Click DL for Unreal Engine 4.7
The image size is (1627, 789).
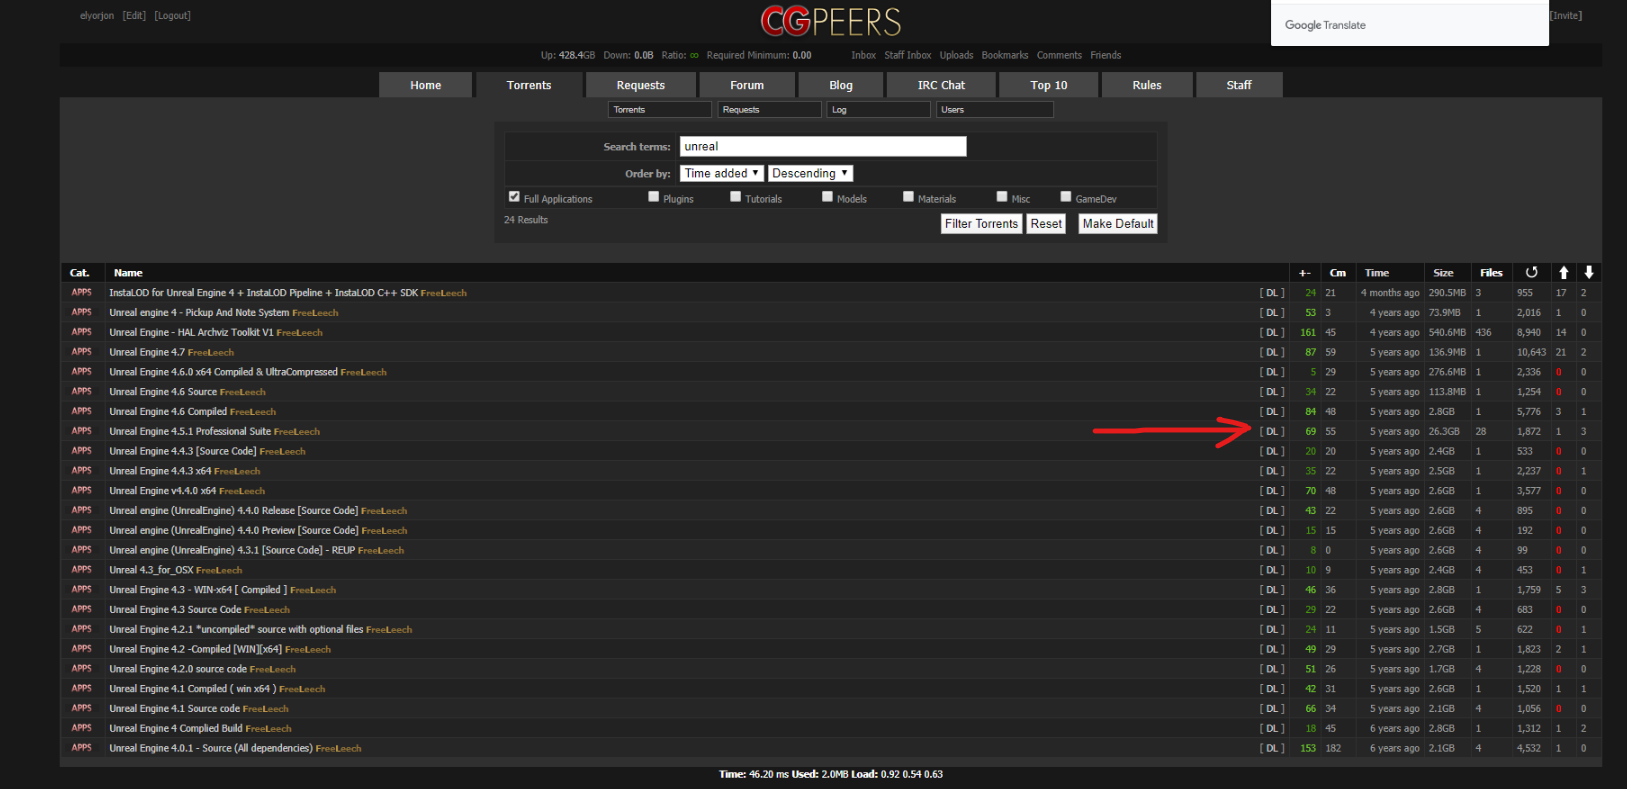(1272, 352)
